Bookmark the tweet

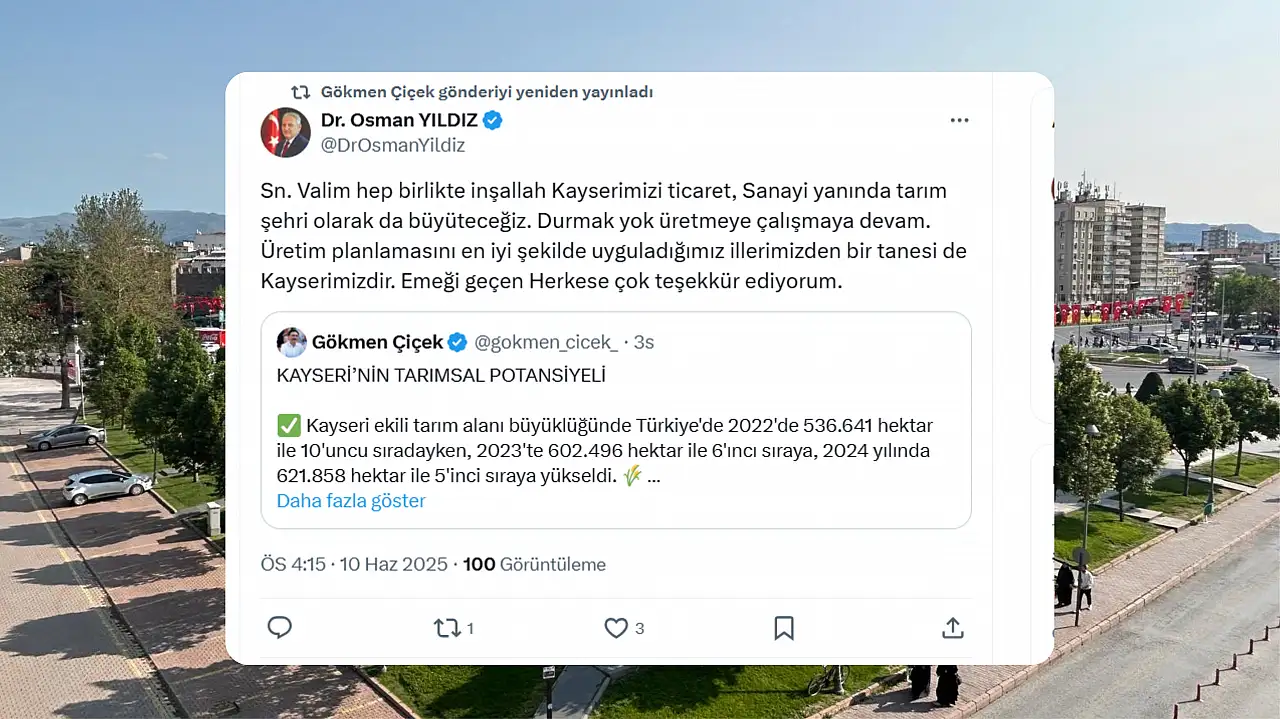coord(784,628)
